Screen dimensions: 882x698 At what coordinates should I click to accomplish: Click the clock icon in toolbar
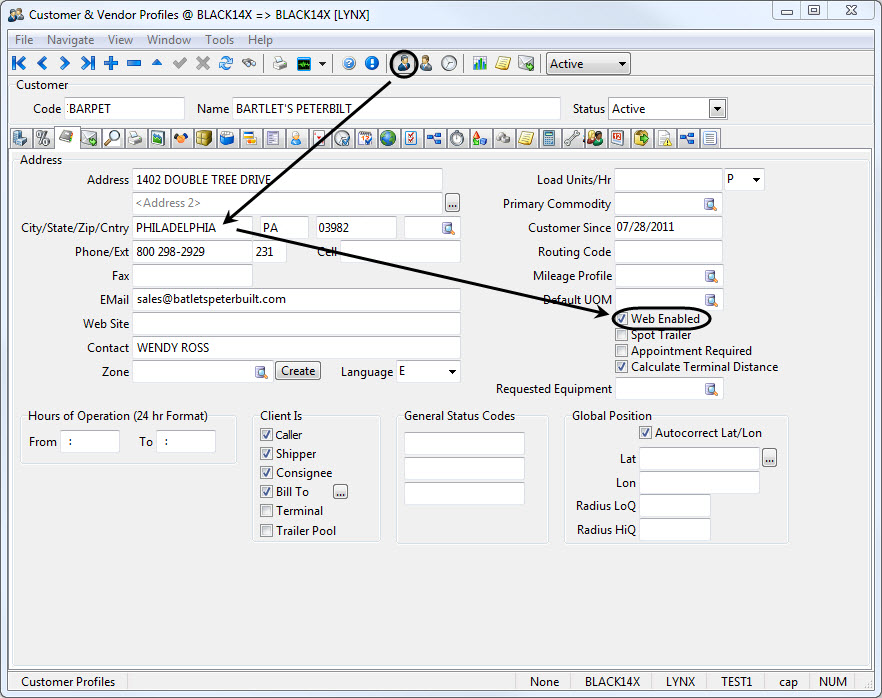(x=449, y=63)
